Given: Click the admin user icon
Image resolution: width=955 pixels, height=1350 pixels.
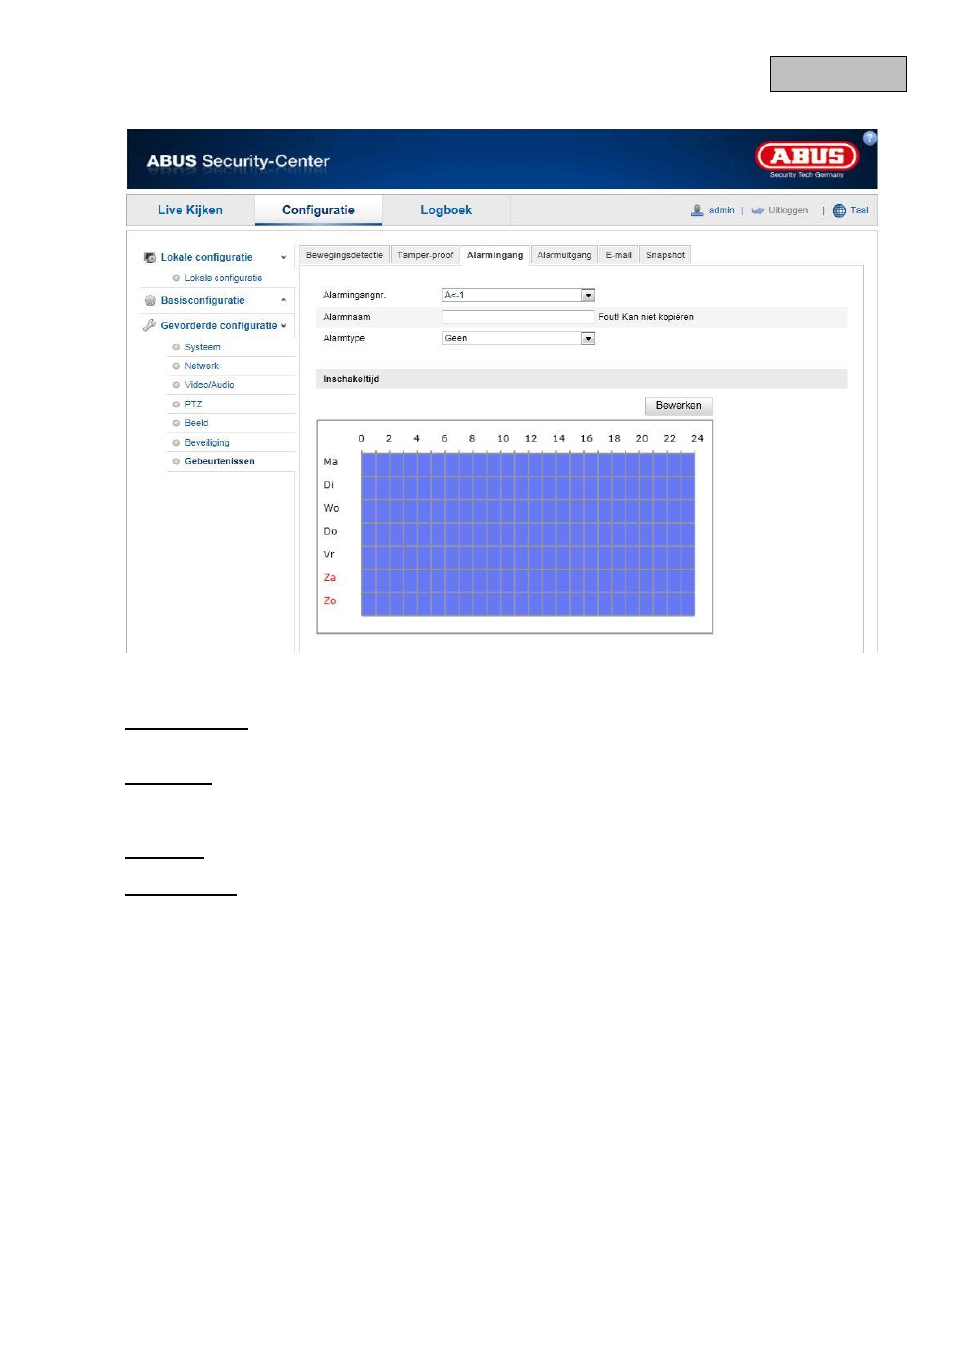Looking at the screenshot, I should 697,210.
